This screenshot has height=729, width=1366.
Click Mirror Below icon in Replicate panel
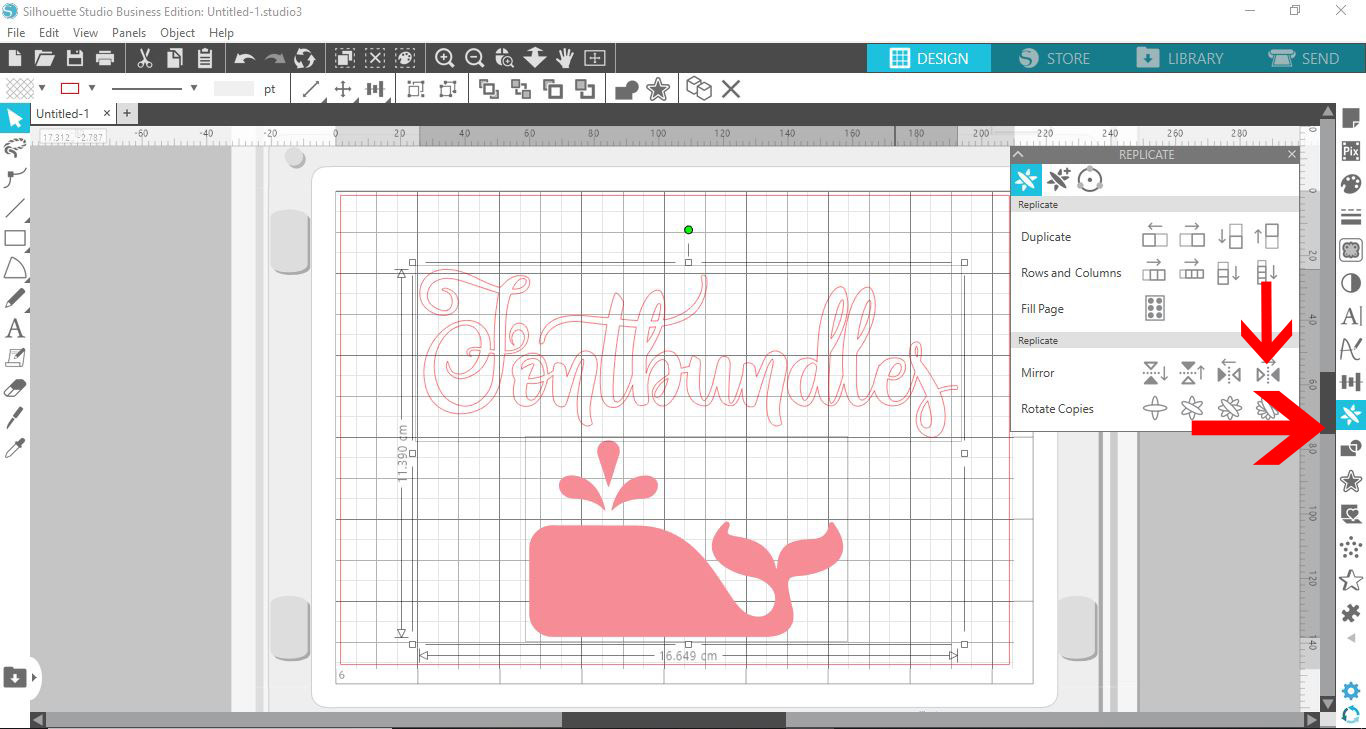[1155, 373]
